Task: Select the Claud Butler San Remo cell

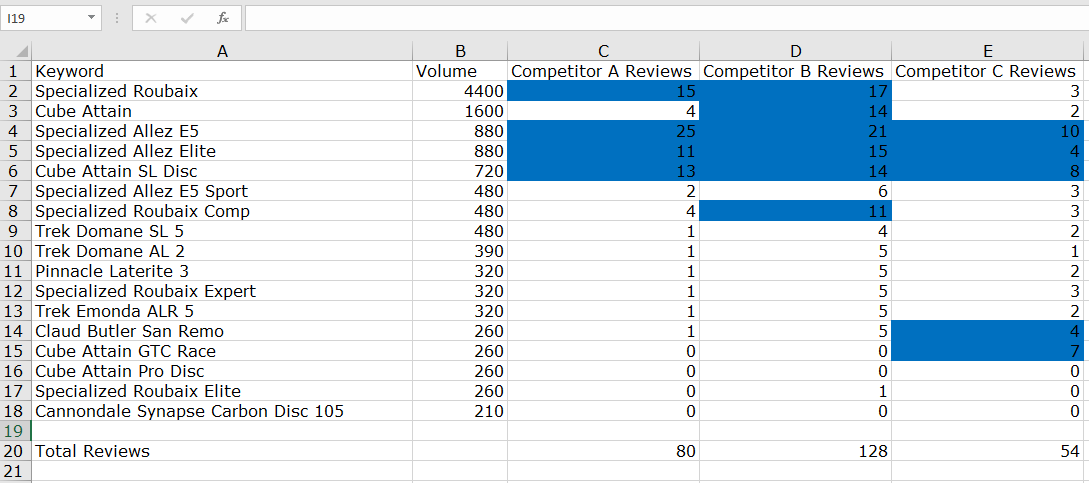Action: pyautogui.click(x=222, y=331)
